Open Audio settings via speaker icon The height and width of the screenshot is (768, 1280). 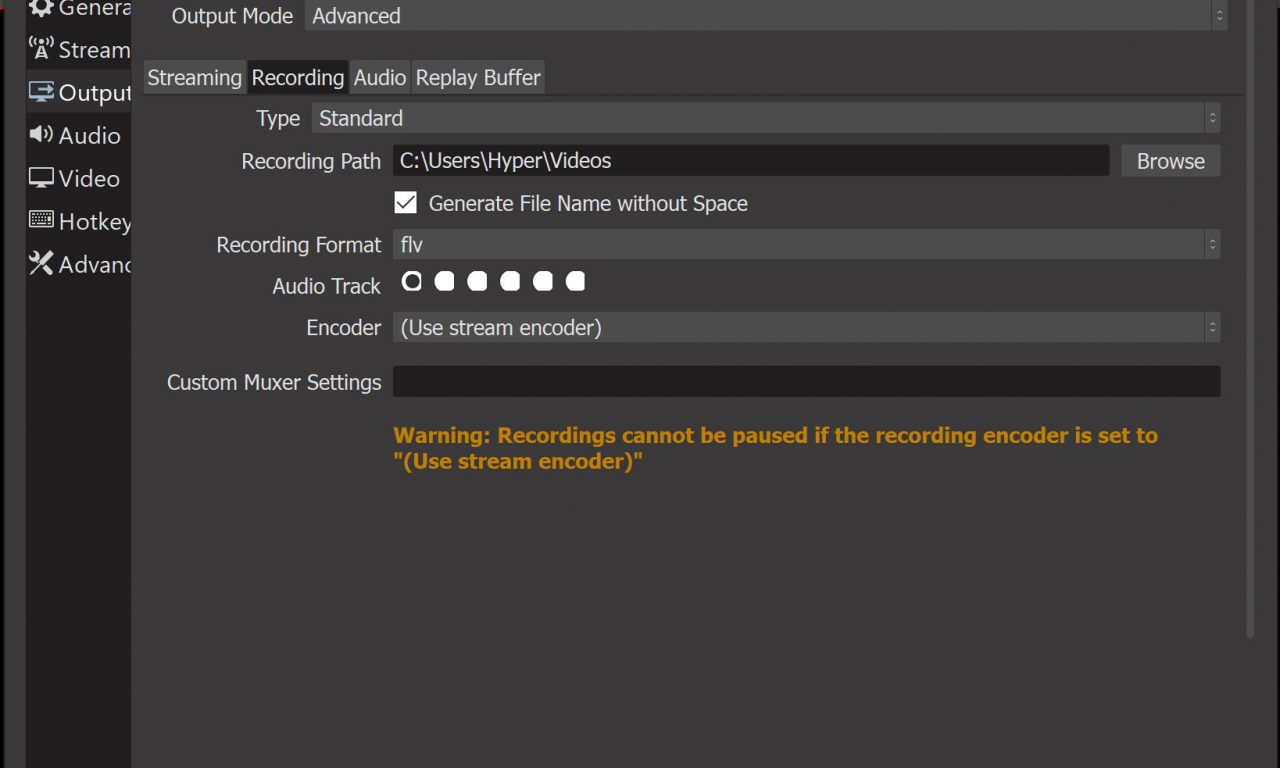click(x=41, y=134)
